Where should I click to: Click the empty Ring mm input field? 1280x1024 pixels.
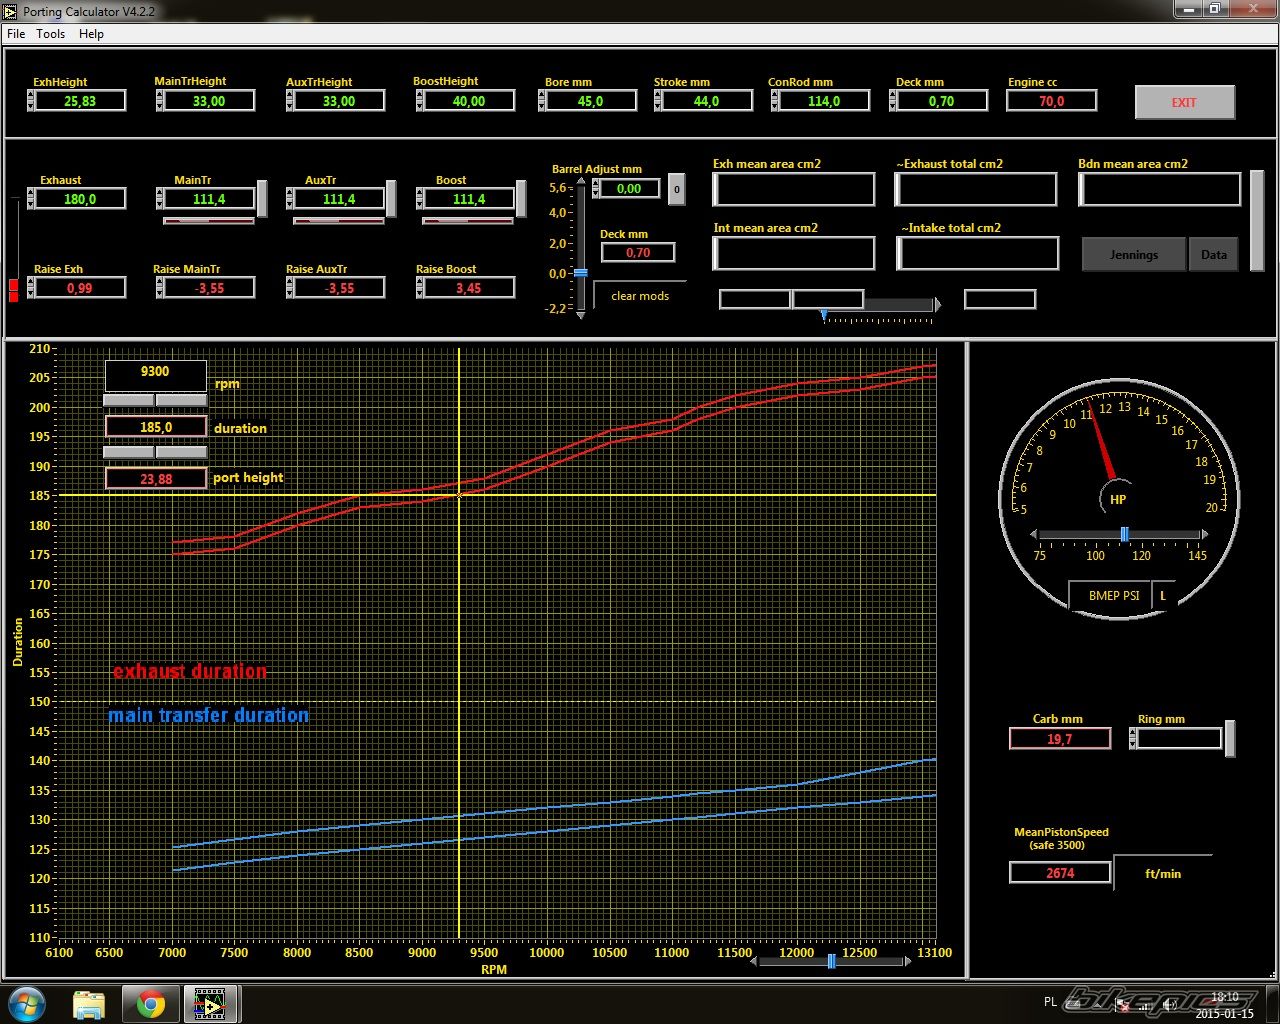point(1179,739)
